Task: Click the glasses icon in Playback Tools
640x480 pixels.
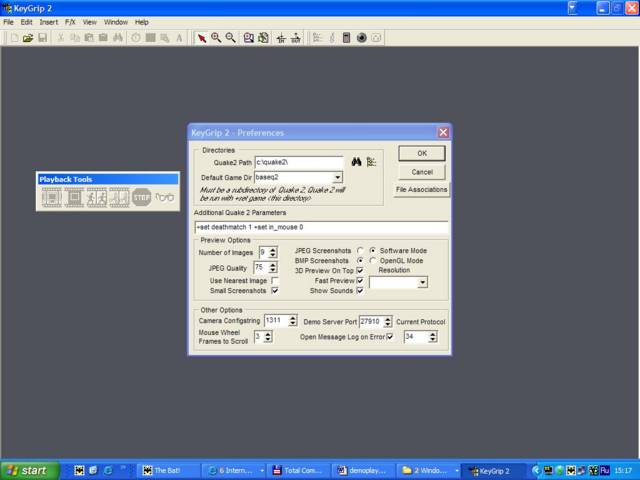Action: 164,198
